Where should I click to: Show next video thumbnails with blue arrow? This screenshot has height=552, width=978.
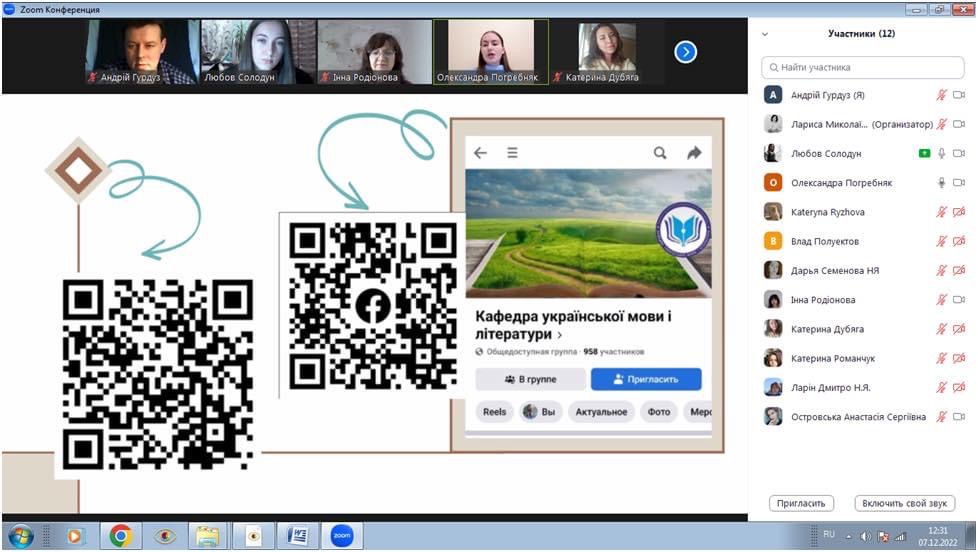[685, 52]
